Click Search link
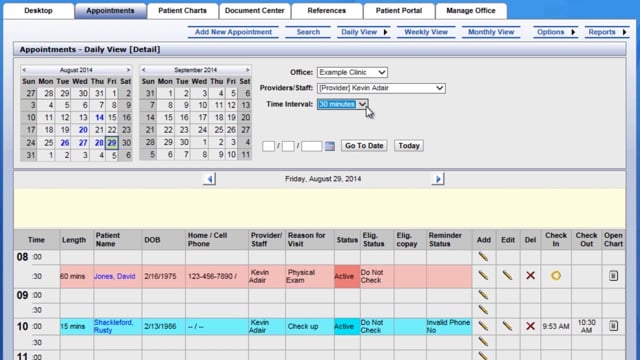 tap(308, 32)
